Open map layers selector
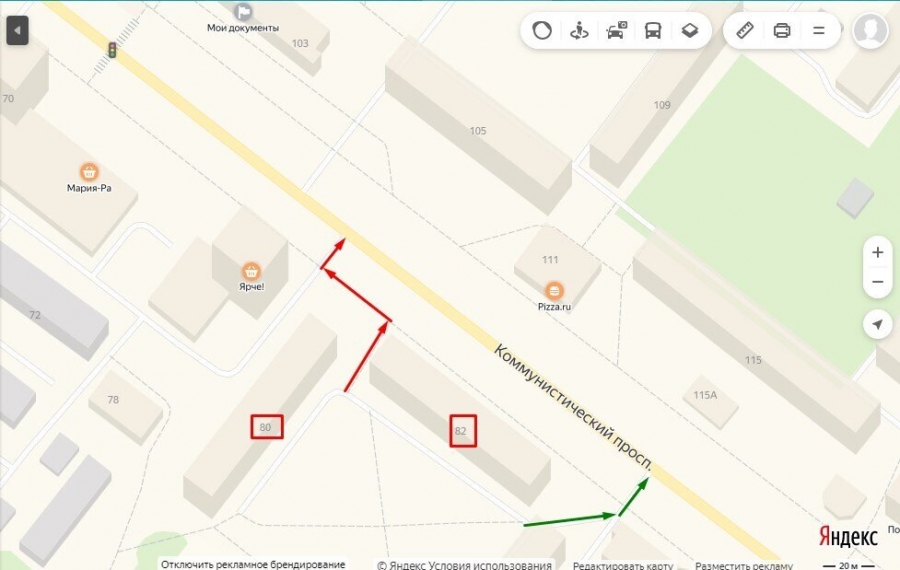This screenshot has width=900, height=570. [690, 30]
